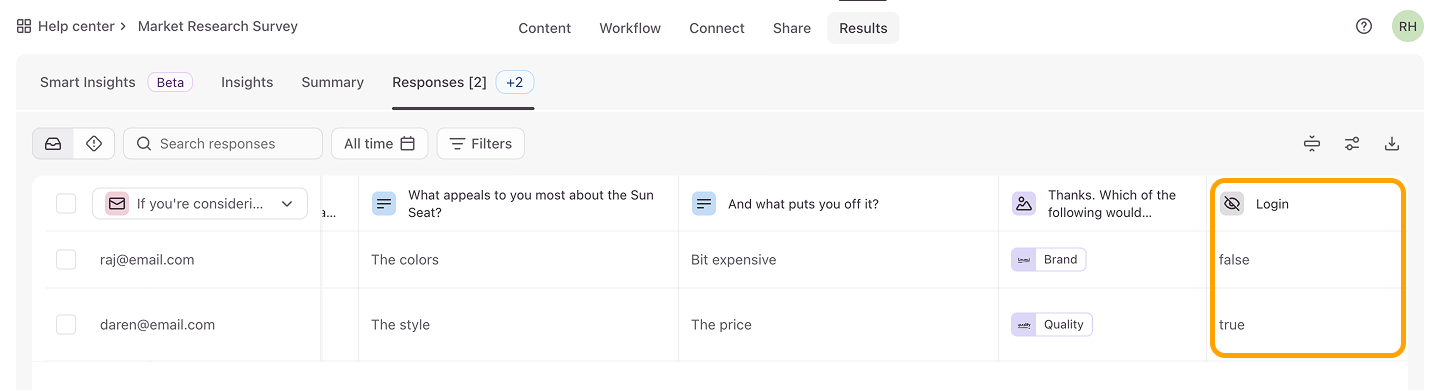This screenshot has height=390, width=1440.
Task: Open the RH user avatar menu
Action: [1408, 27]
